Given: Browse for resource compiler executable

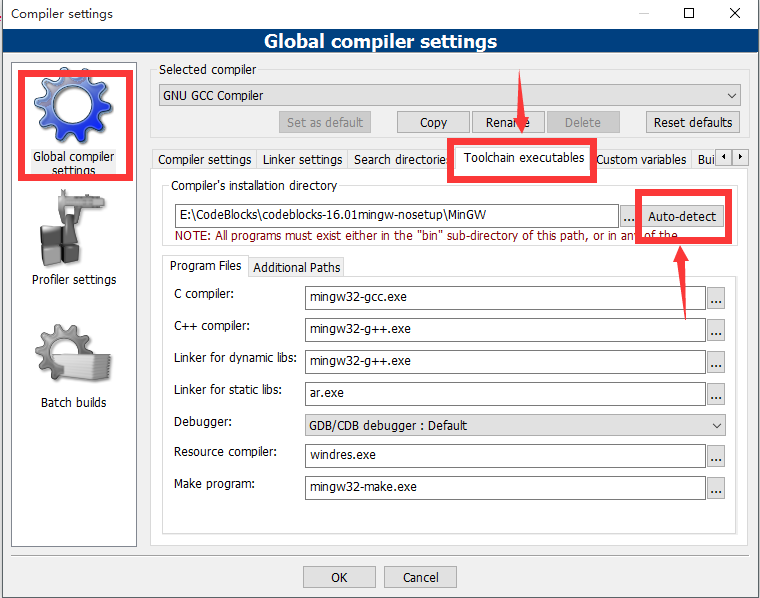Looking at the screenshot, I should (x=715, y=456).
